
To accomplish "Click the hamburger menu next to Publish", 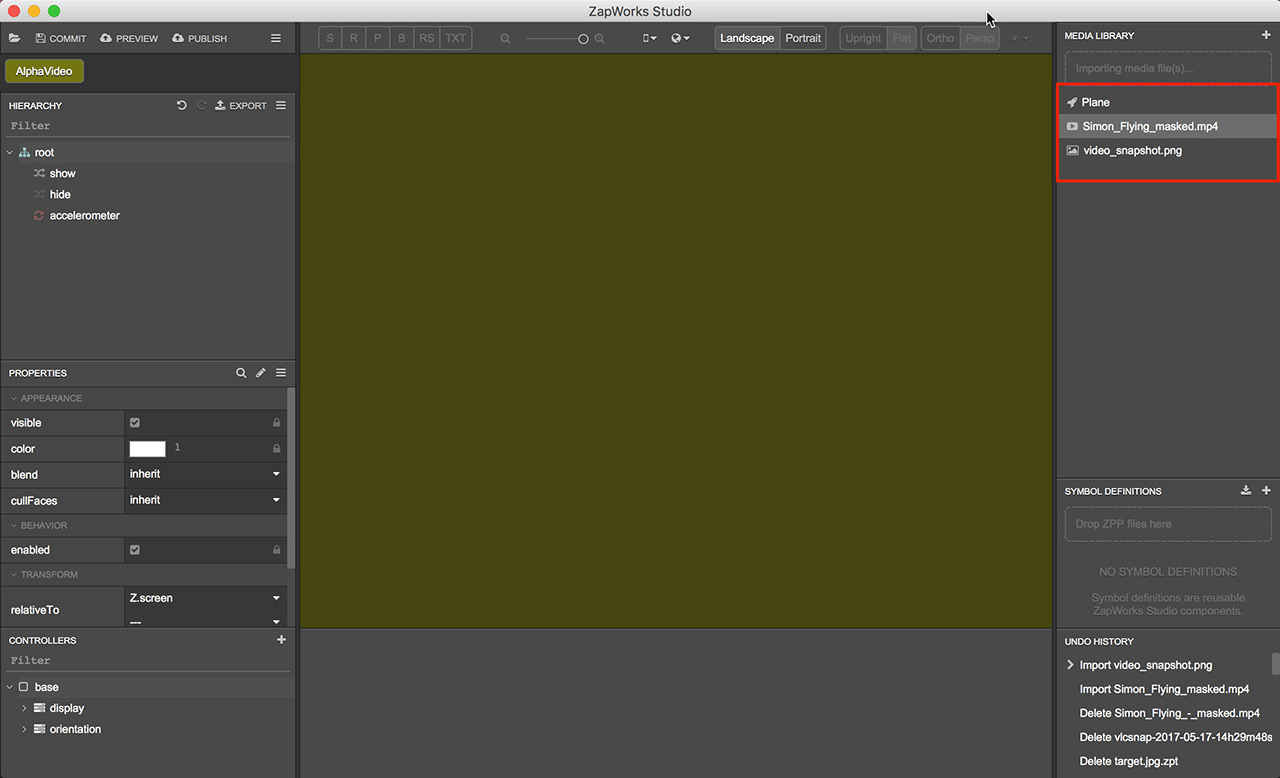I will pyautogui.click(x=276, y=38).
